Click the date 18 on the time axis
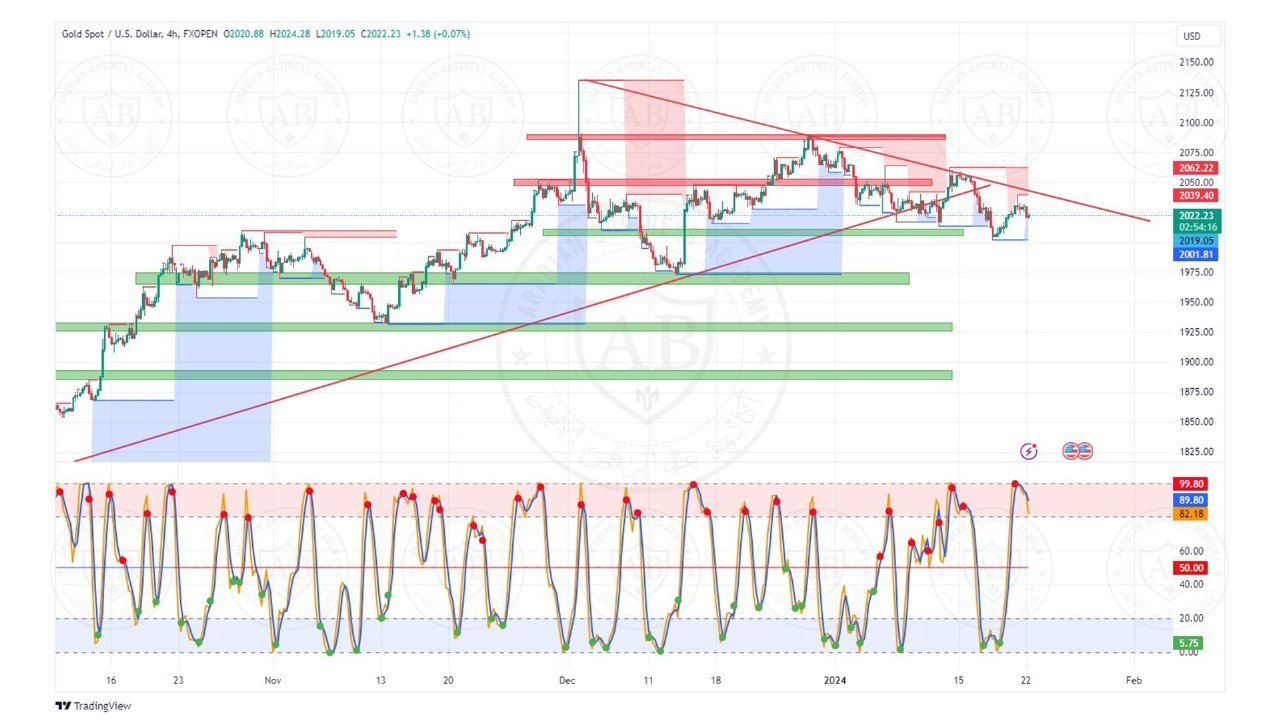The image size is (1280, 720). [x=716, y=680]
